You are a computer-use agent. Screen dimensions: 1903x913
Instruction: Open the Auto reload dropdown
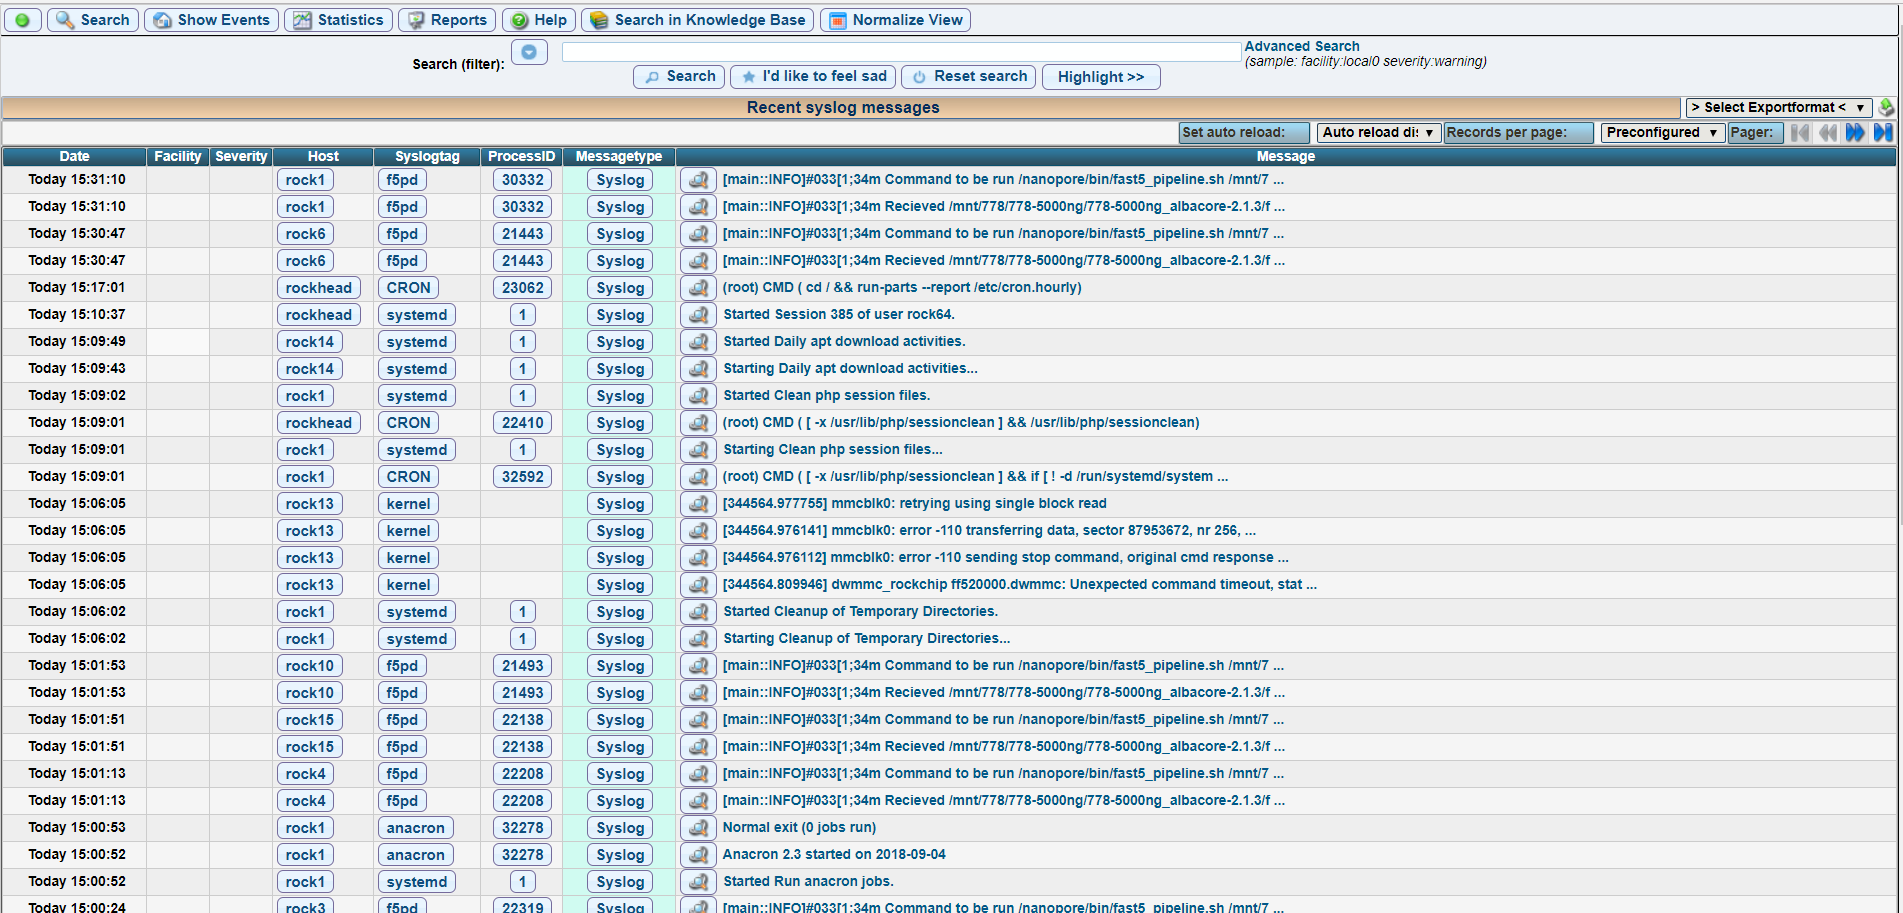[x=1378, y=133]
